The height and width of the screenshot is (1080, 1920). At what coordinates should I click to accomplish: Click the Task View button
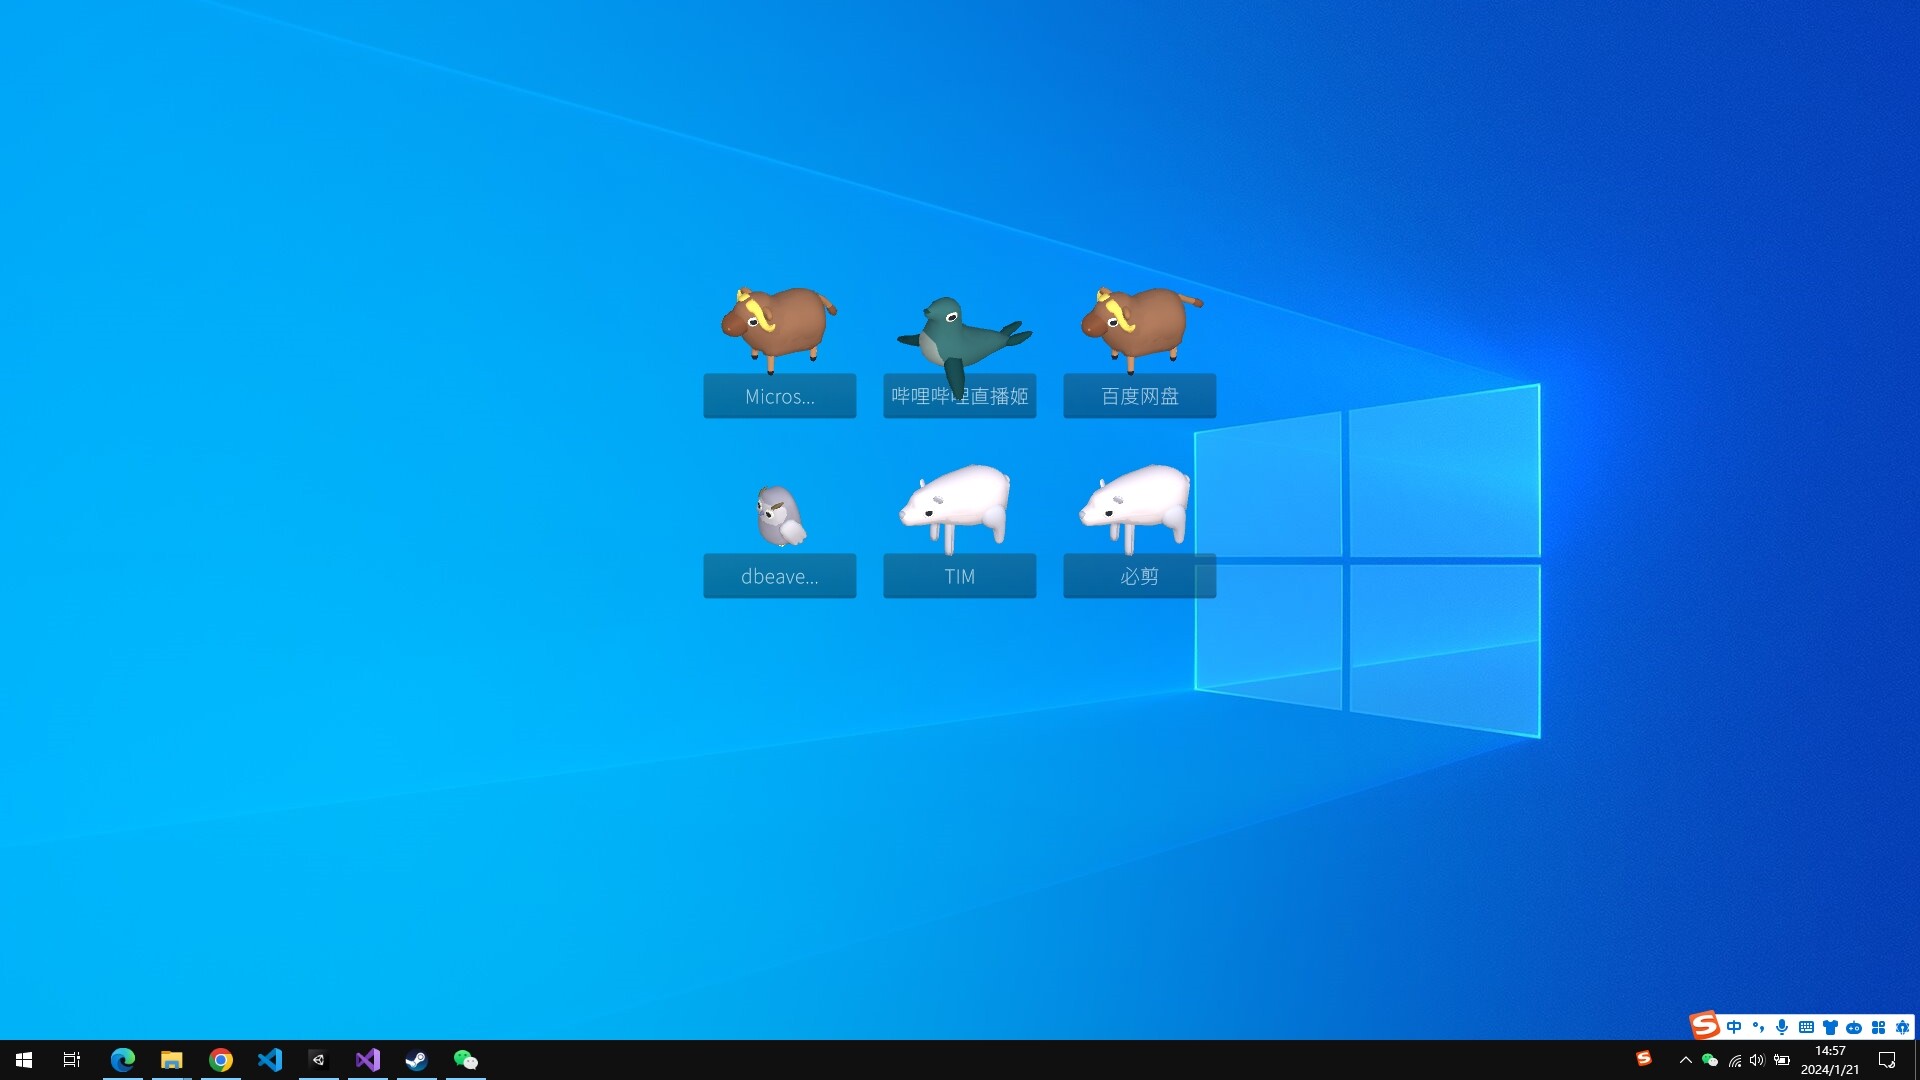[70, 1059]
